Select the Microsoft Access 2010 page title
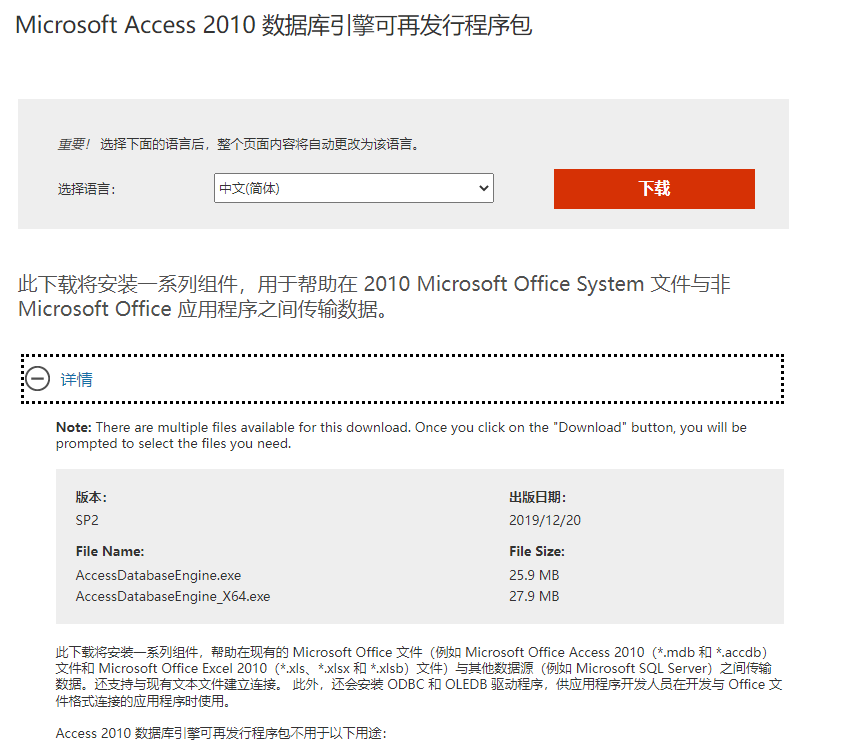The width and height of the screenshot is (851, 754). point(274,25)
